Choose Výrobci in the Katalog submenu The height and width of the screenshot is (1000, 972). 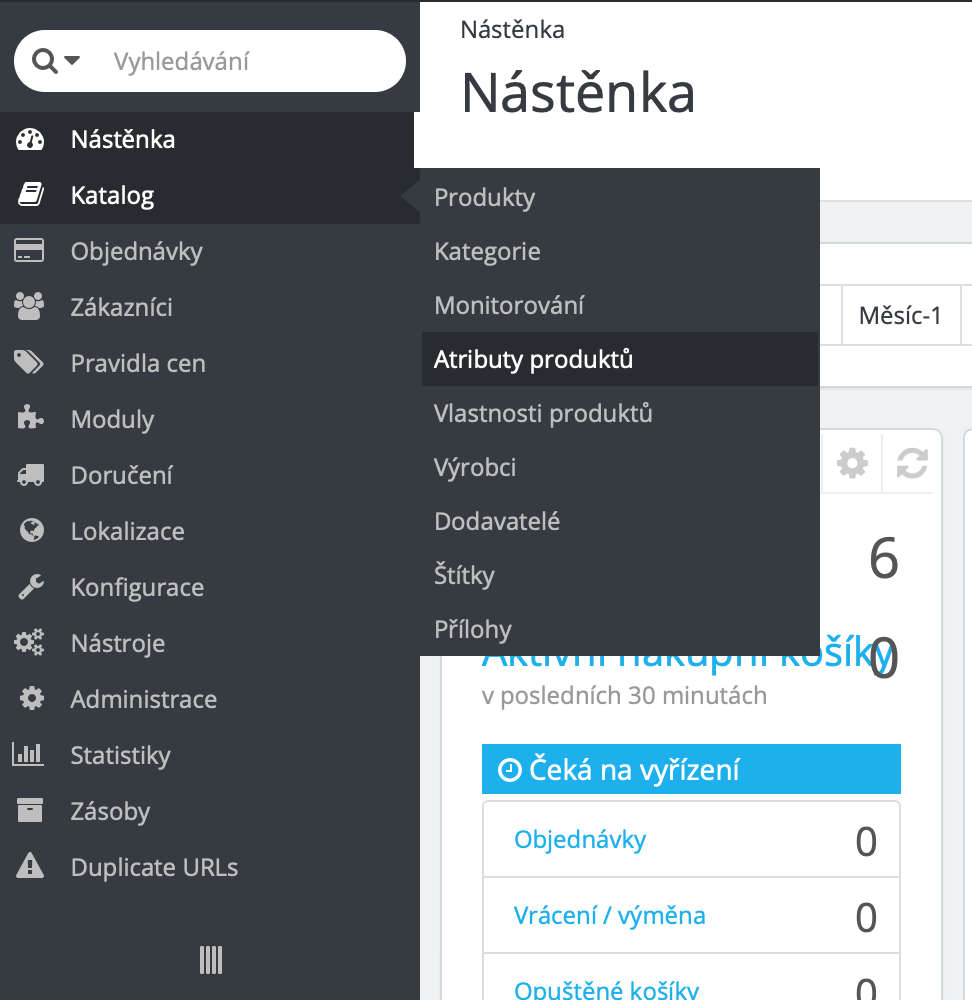click(x=475, y=467)
